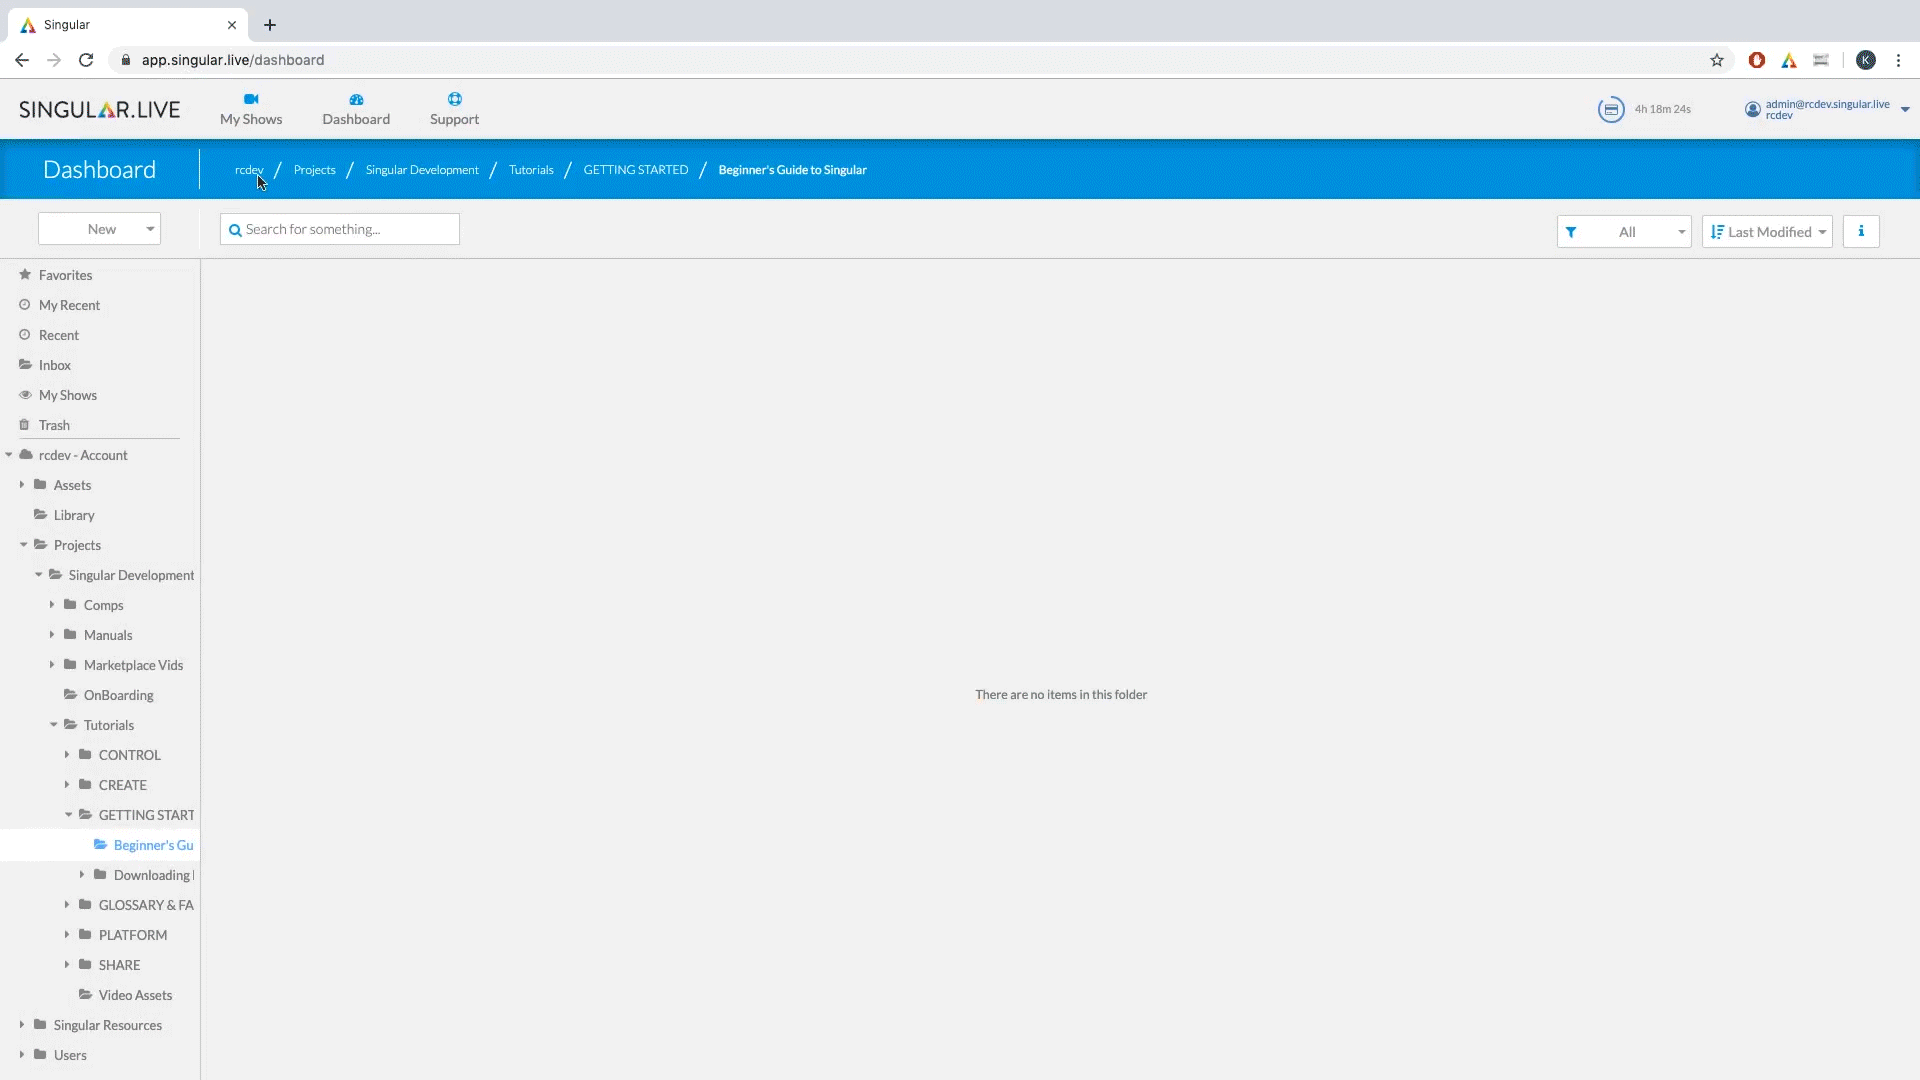This screenshot has width=1920, height=1080.
Task: Click the rcdev breadcrumb link
Action: 249,170
